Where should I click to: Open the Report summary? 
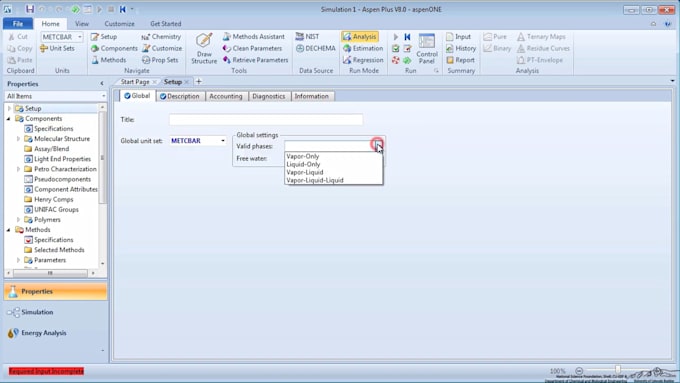click(x=460, y=60)
